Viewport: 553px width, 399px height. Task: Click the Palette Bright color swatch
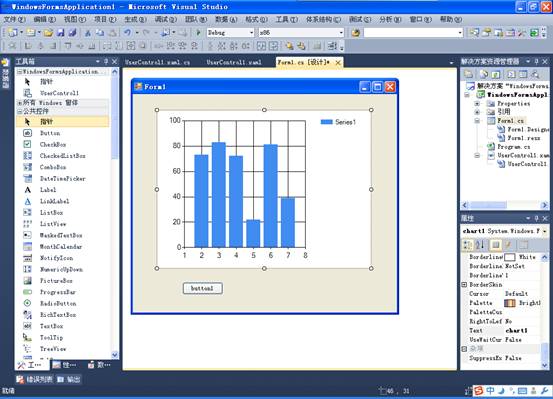510,303
